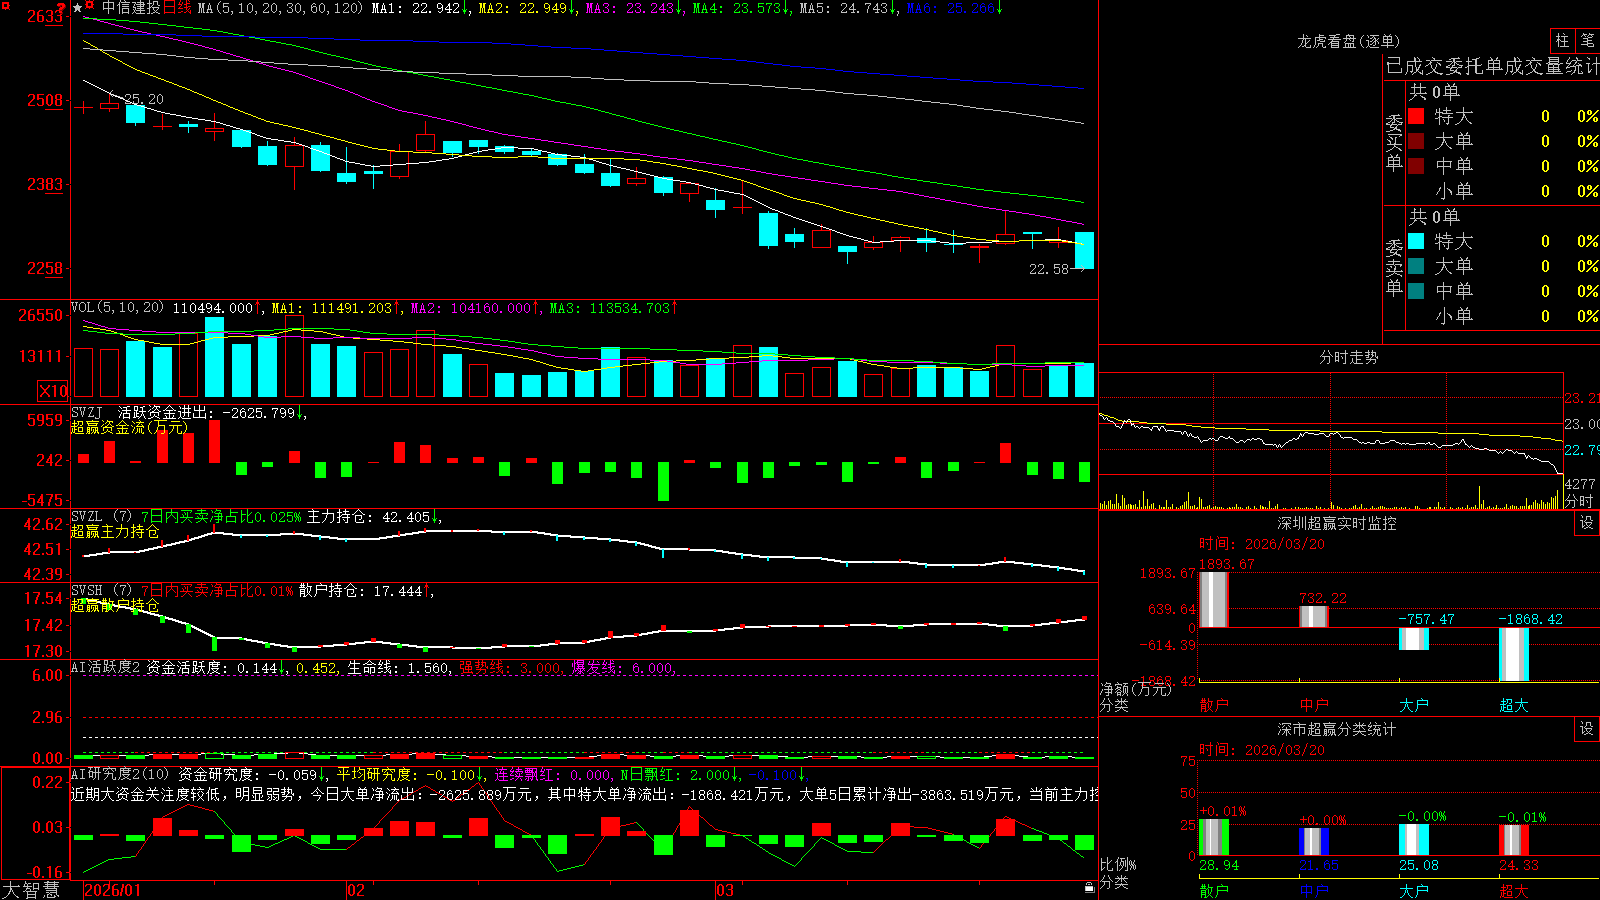Screen dimensions: 1600x900
Task: Click the red question mark icon above 2633
Action: pyautogui.click(x=61, y=7)
